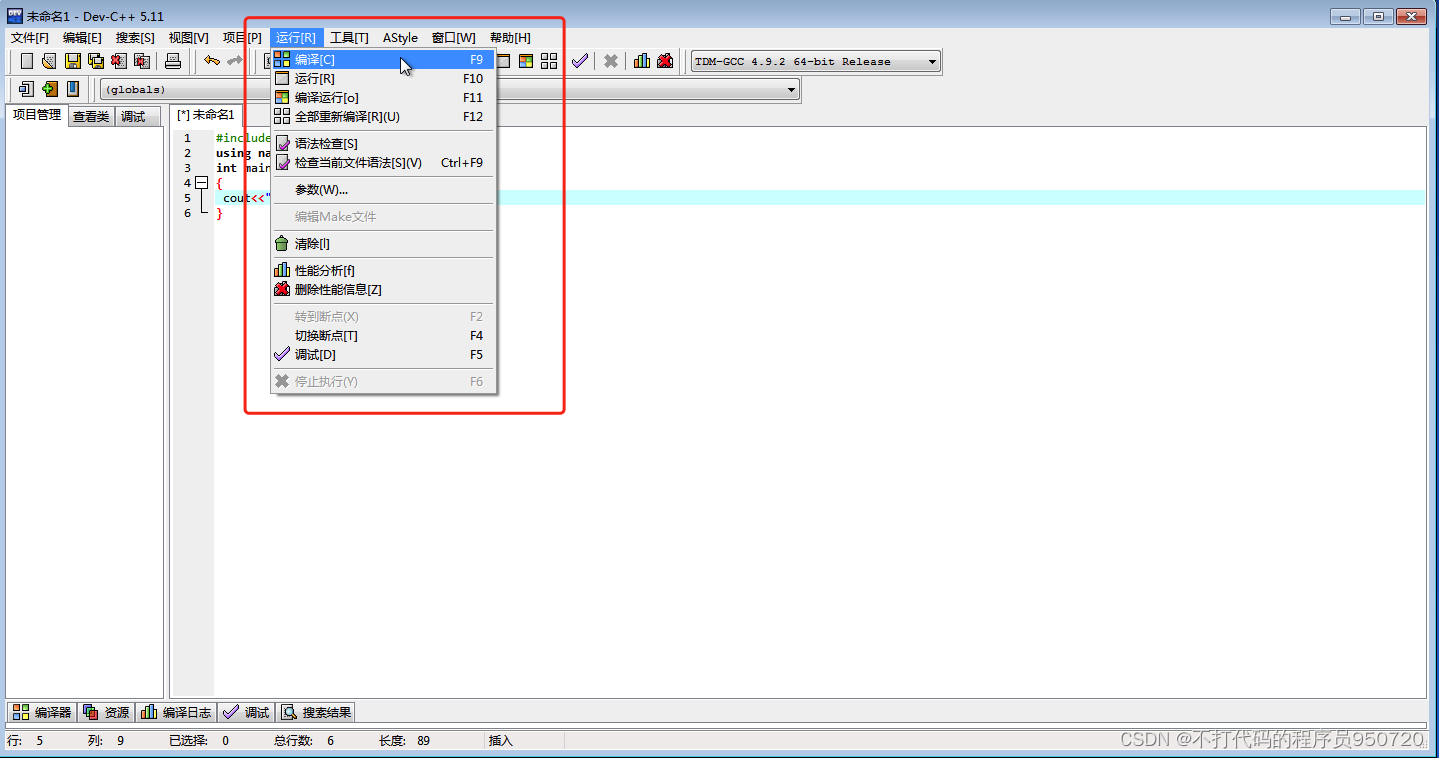The image size is (1439, 758).
Task: Open 参数(W)... menu entry
Action: 384,189
